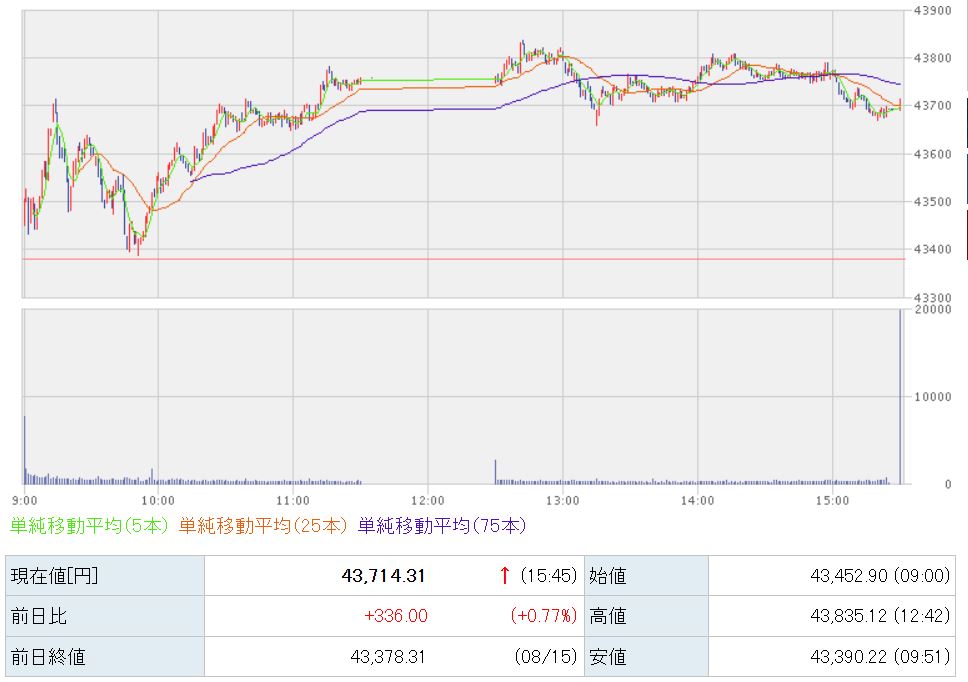The height and width of the screenshot is (682, 968).
Task: Click the 始値 opening price label
Action: click(x=607, y=576)
